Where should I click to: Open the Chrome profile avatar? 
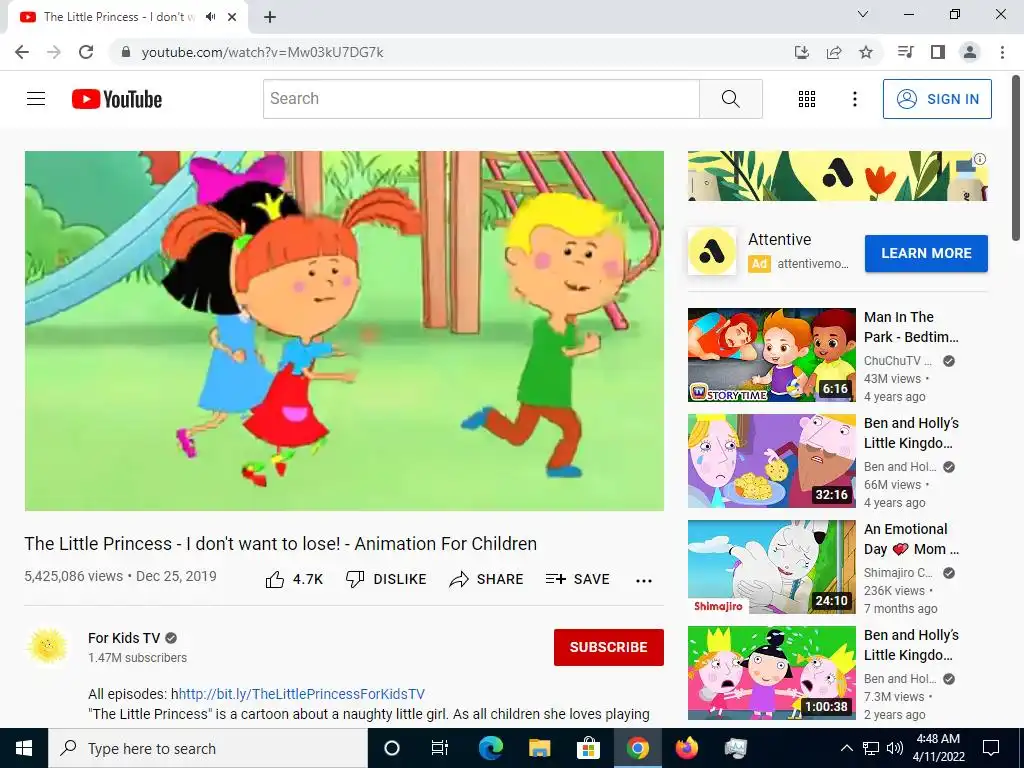[x=970, y=52]
